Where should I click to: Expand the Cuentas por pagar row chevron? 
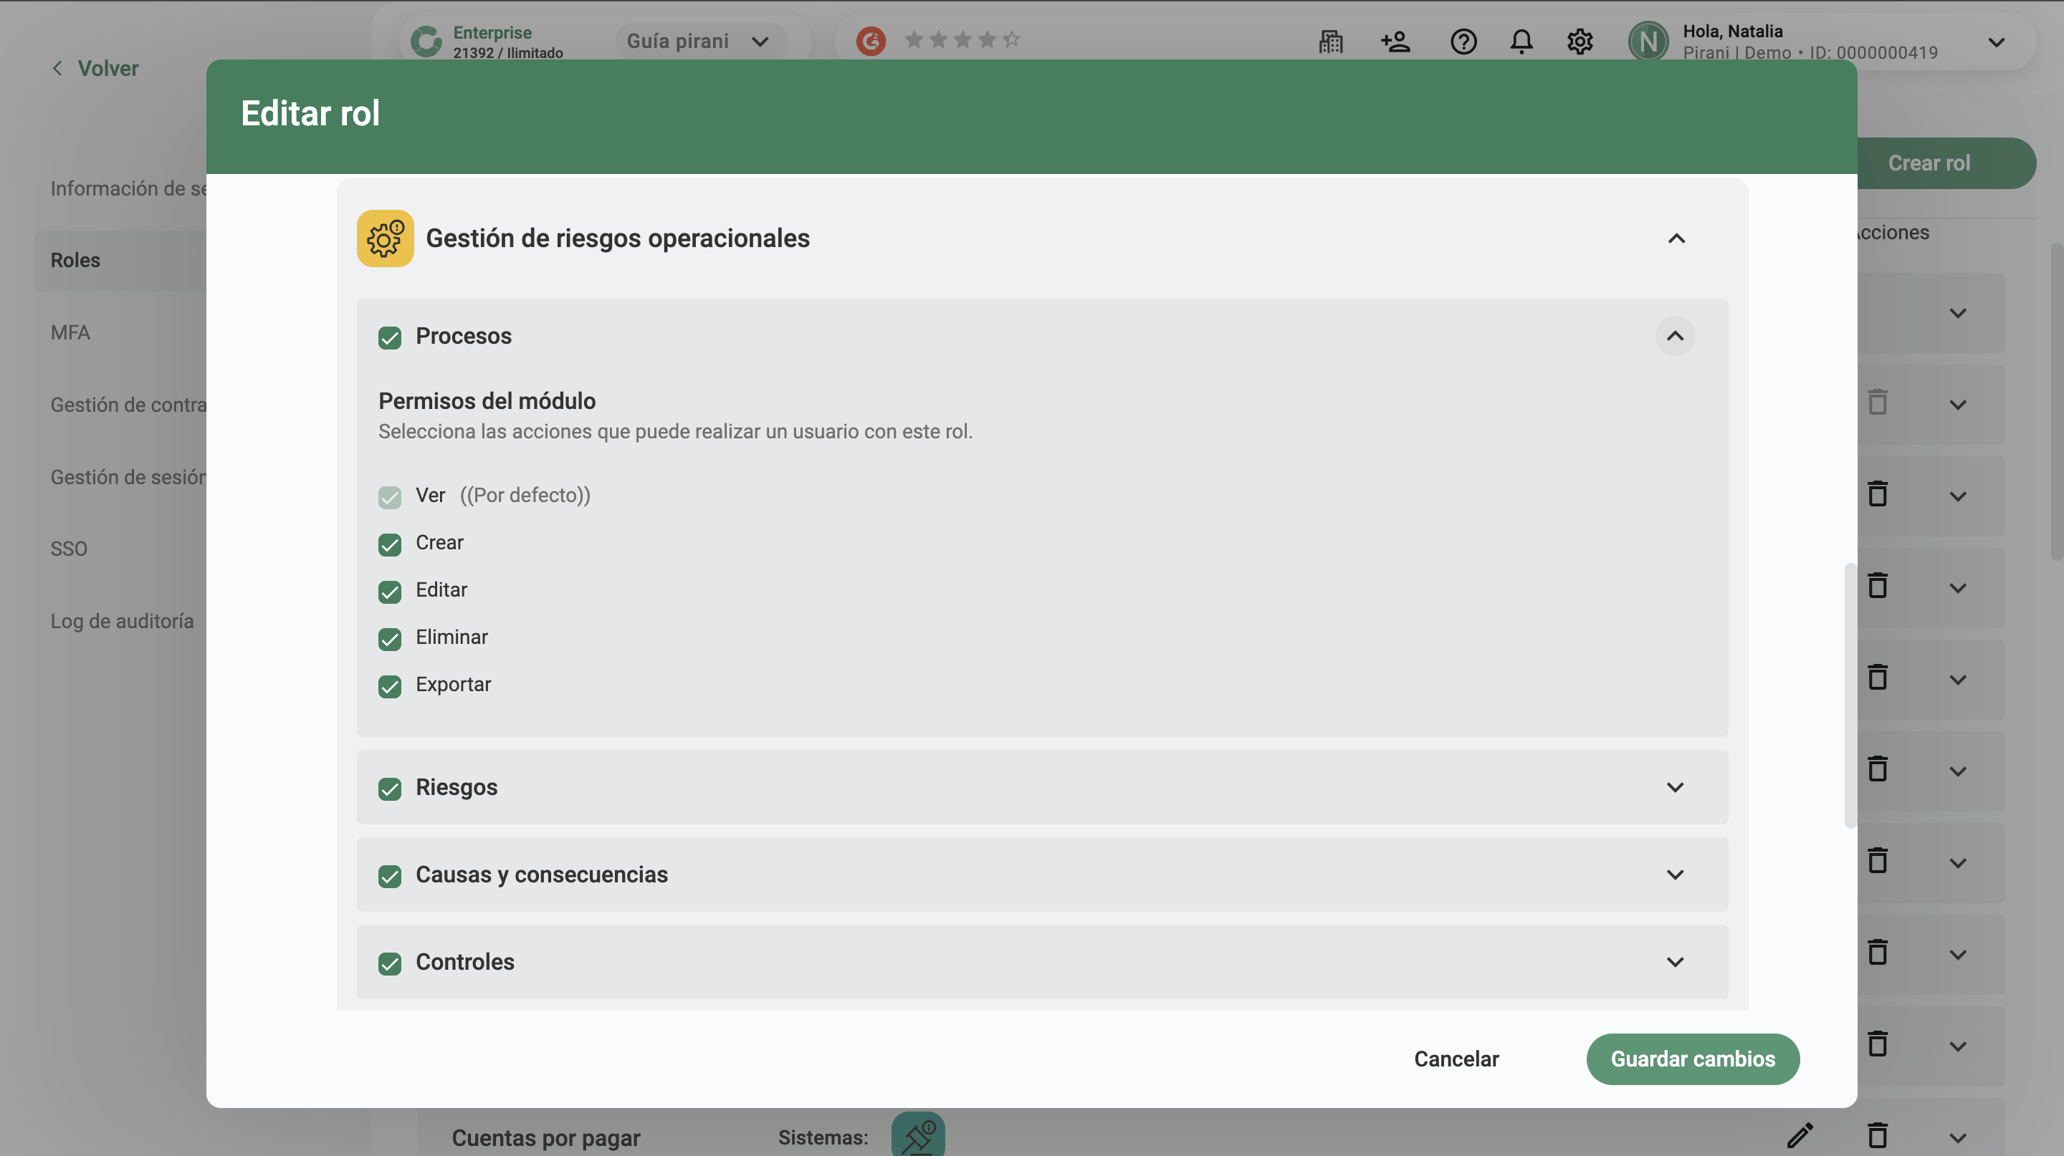(1957, 1137)
